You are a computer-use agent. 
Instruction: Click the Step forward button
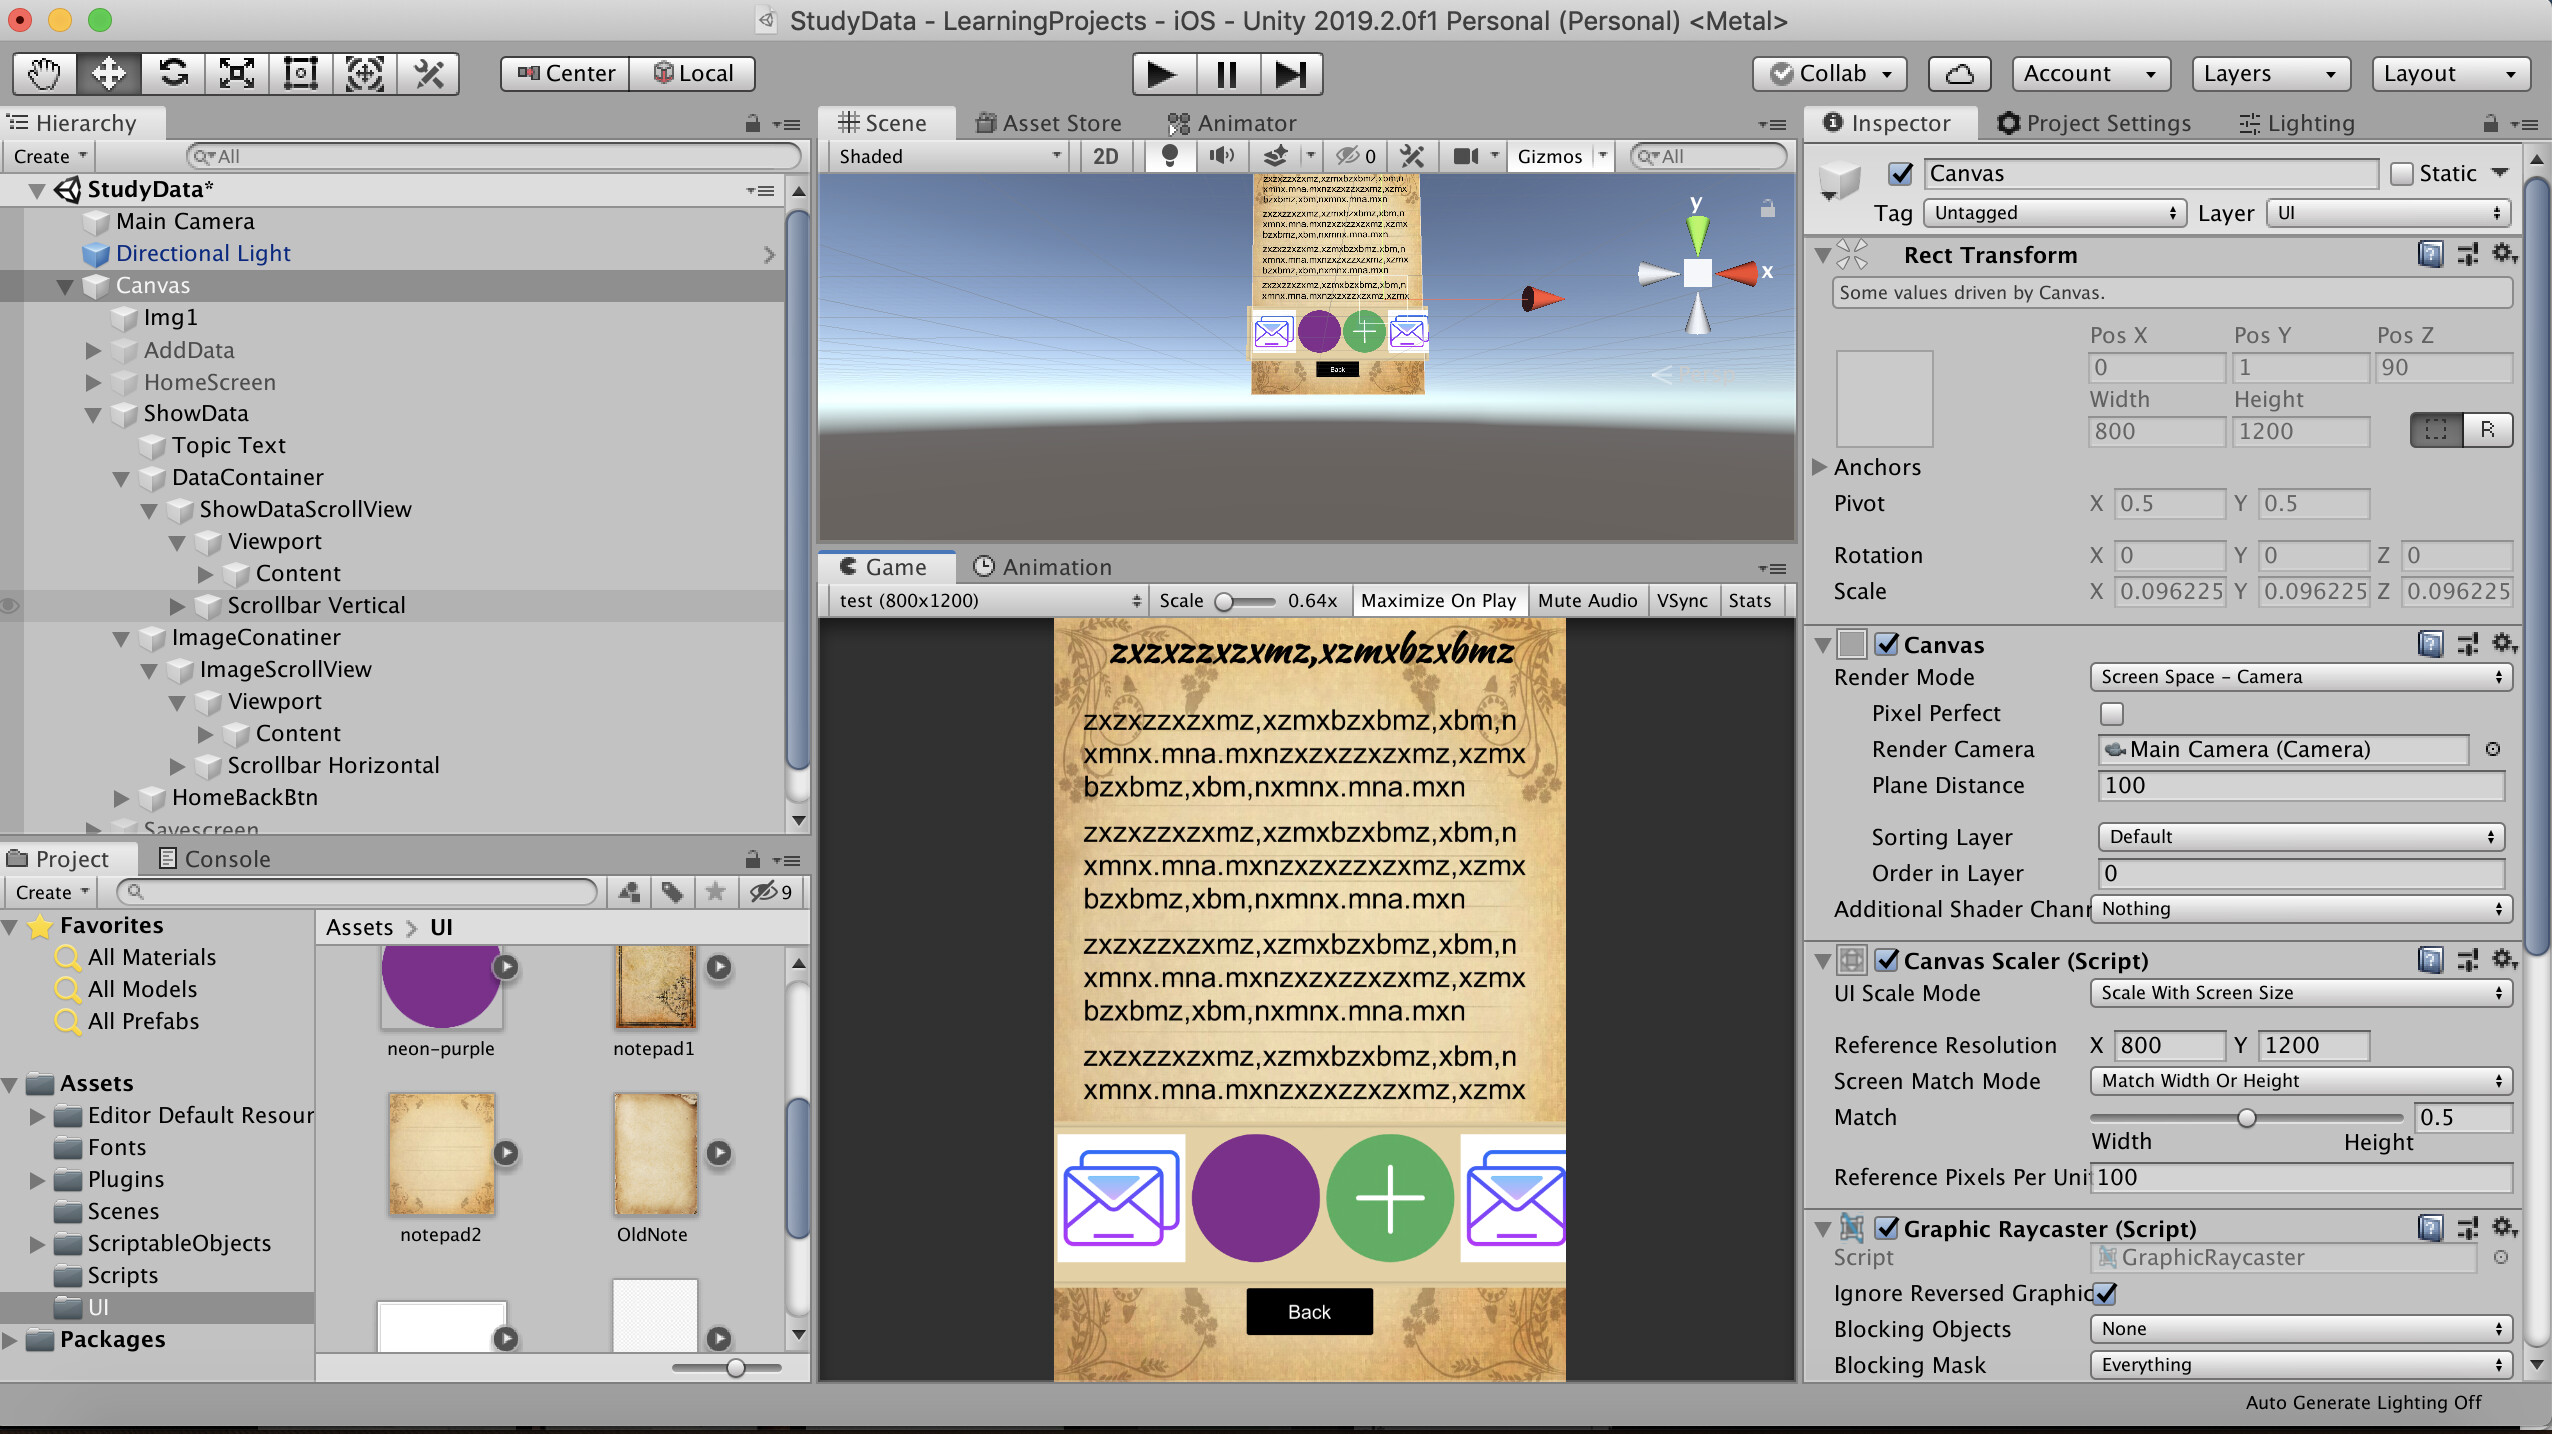1290,74
